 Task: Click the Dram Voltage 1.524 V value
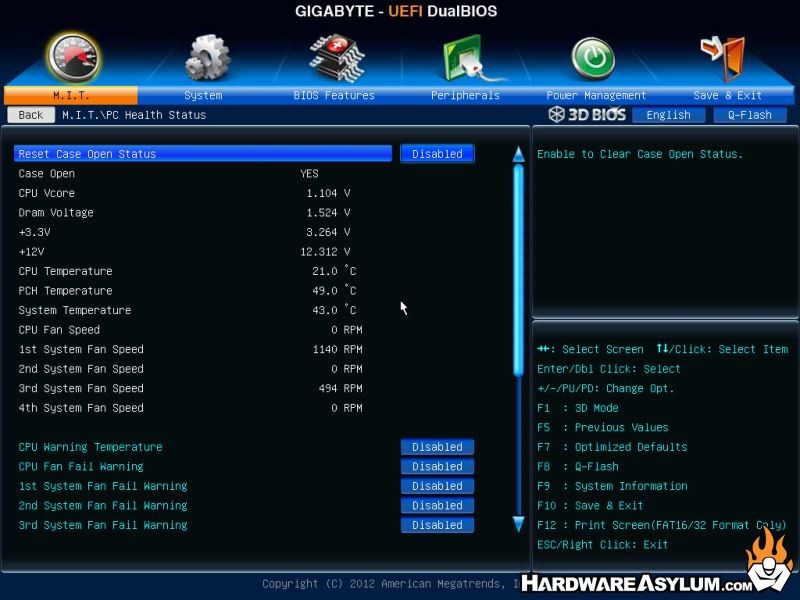pyautogui.click(x=328, y=212)
